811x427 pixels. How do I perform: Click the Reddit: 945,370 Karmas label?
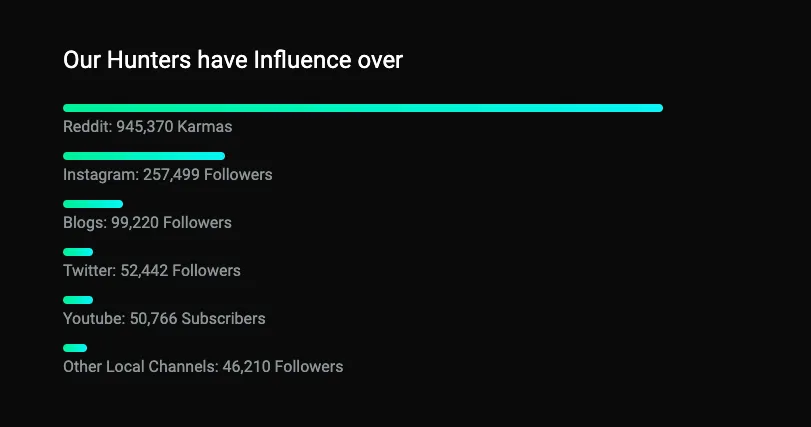coord(147,127)
